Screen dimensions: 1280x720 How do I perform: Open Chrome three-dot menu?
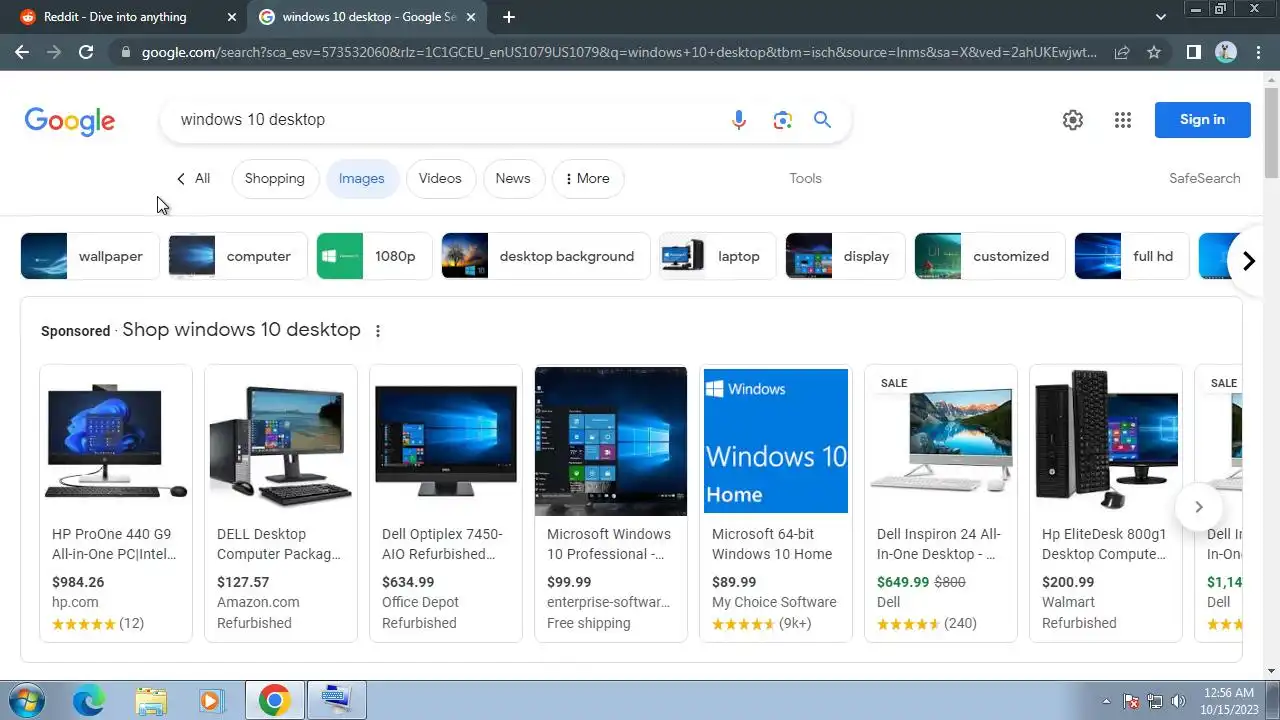pyautogui.click(x=1258, y=52)
